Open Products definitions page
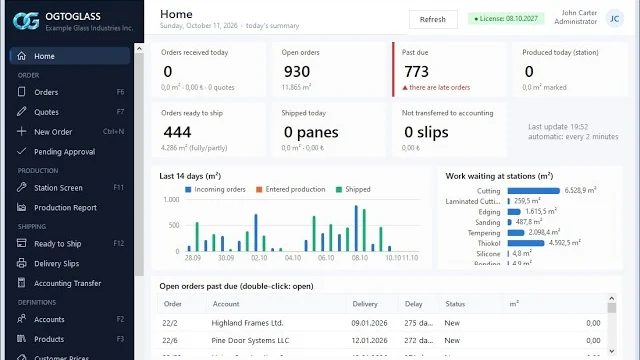 point(70,339)
